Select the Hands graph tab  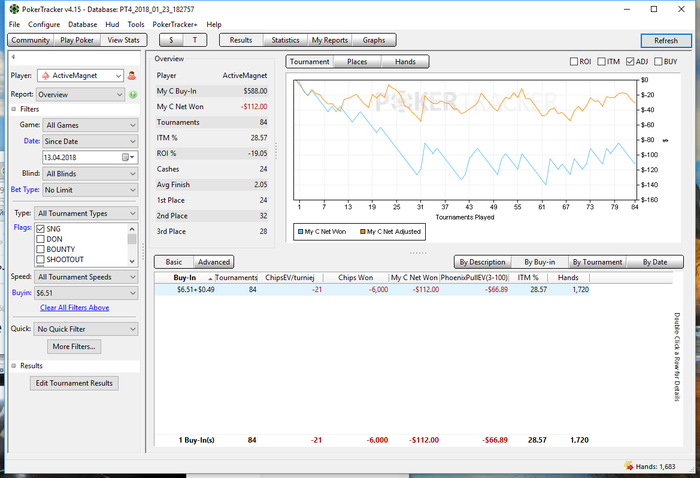tap(405, 62)
